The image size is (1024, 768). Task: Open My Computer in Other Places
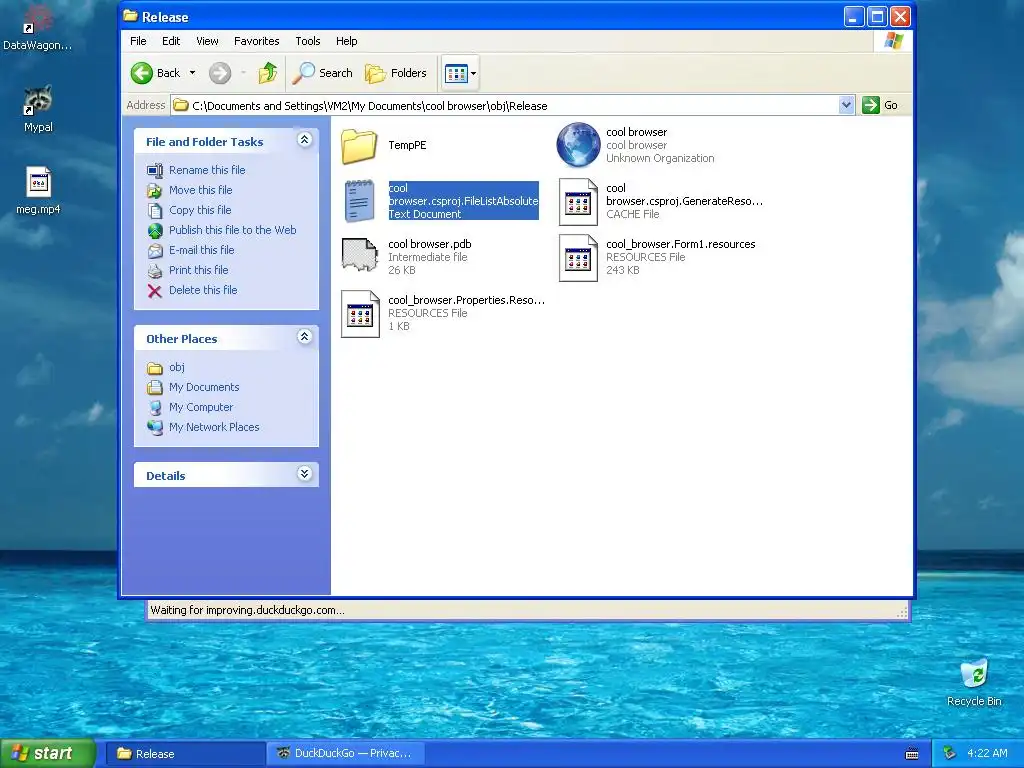(200, 408)
